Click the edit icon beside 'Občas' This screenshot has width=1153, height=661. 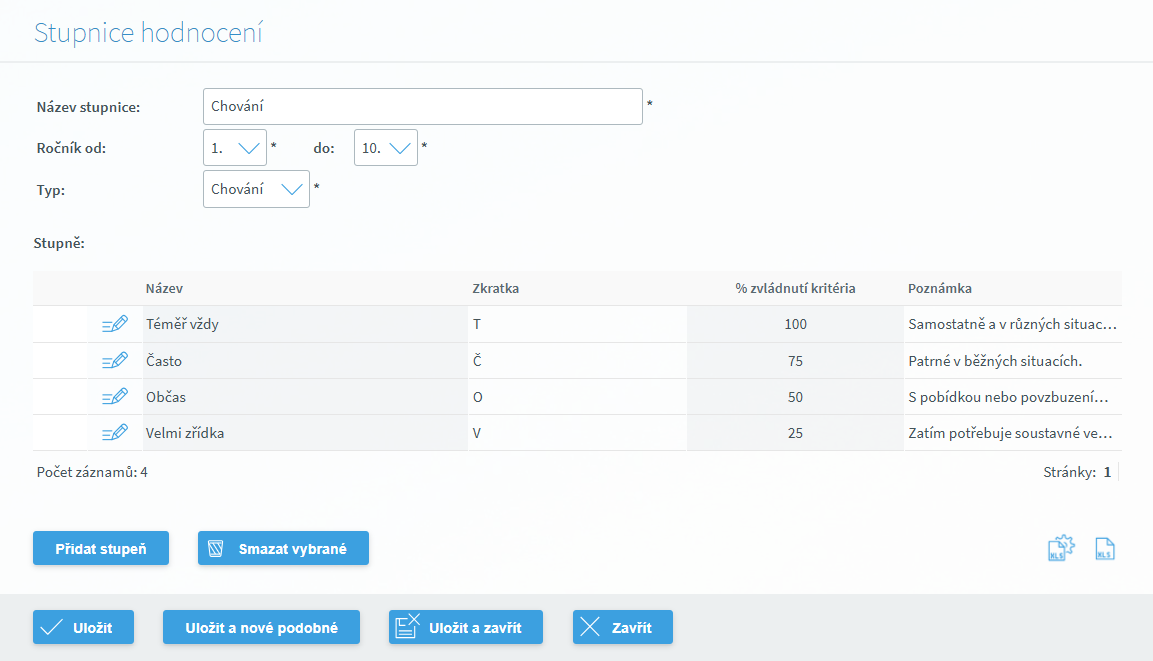coord(115,396)
